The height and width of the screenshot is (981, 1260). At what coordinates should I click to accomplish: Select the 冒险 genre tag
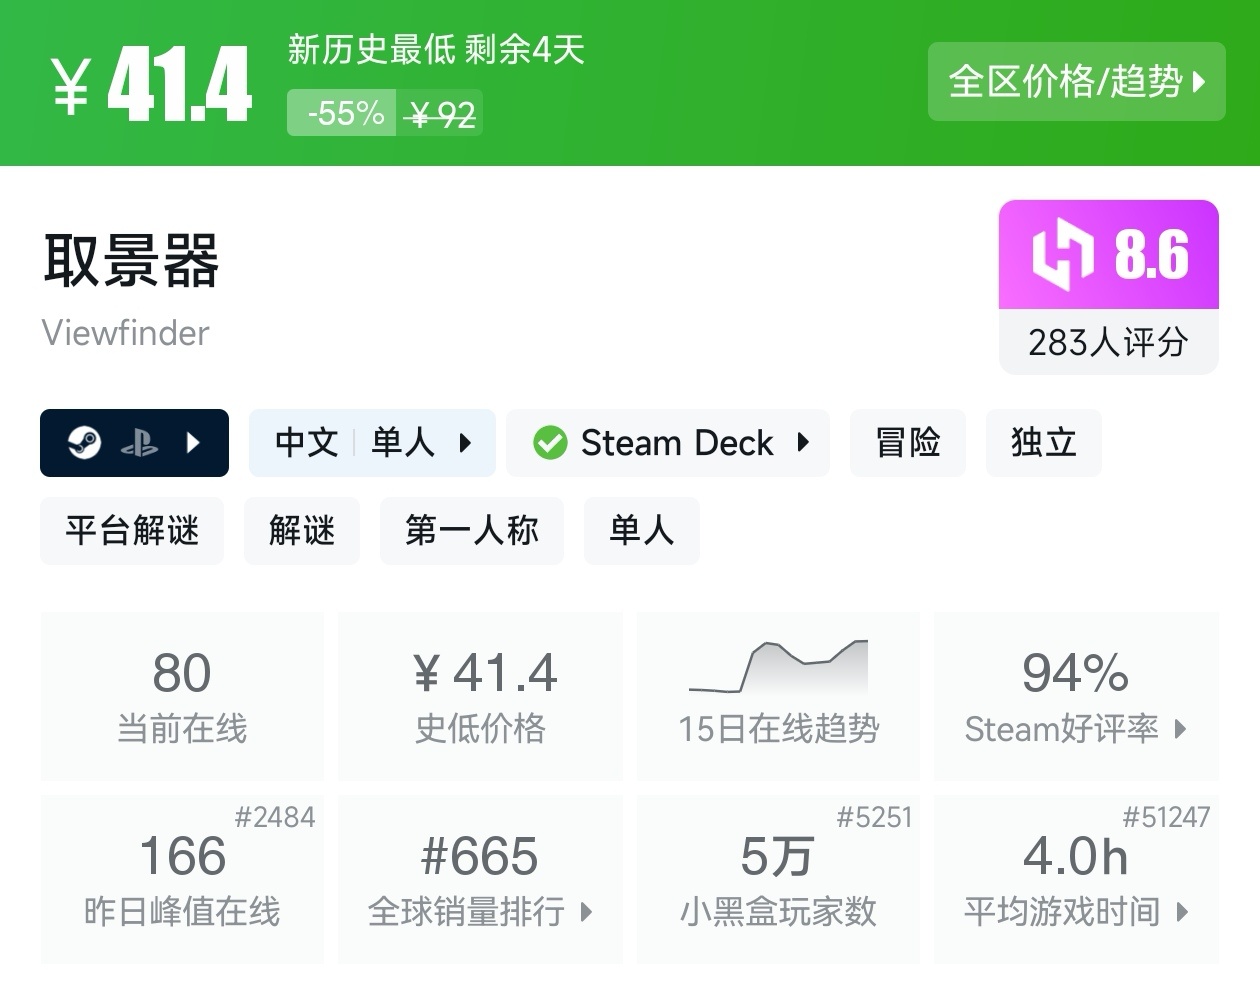(908, 442)
